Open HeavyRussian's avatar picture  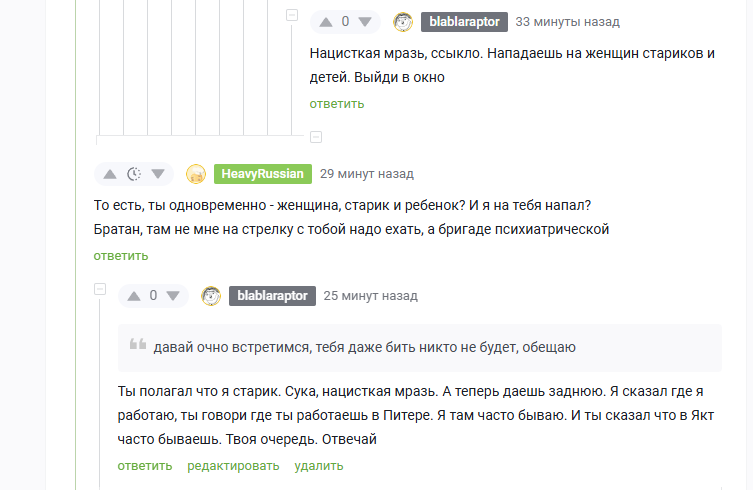point(196,173)
